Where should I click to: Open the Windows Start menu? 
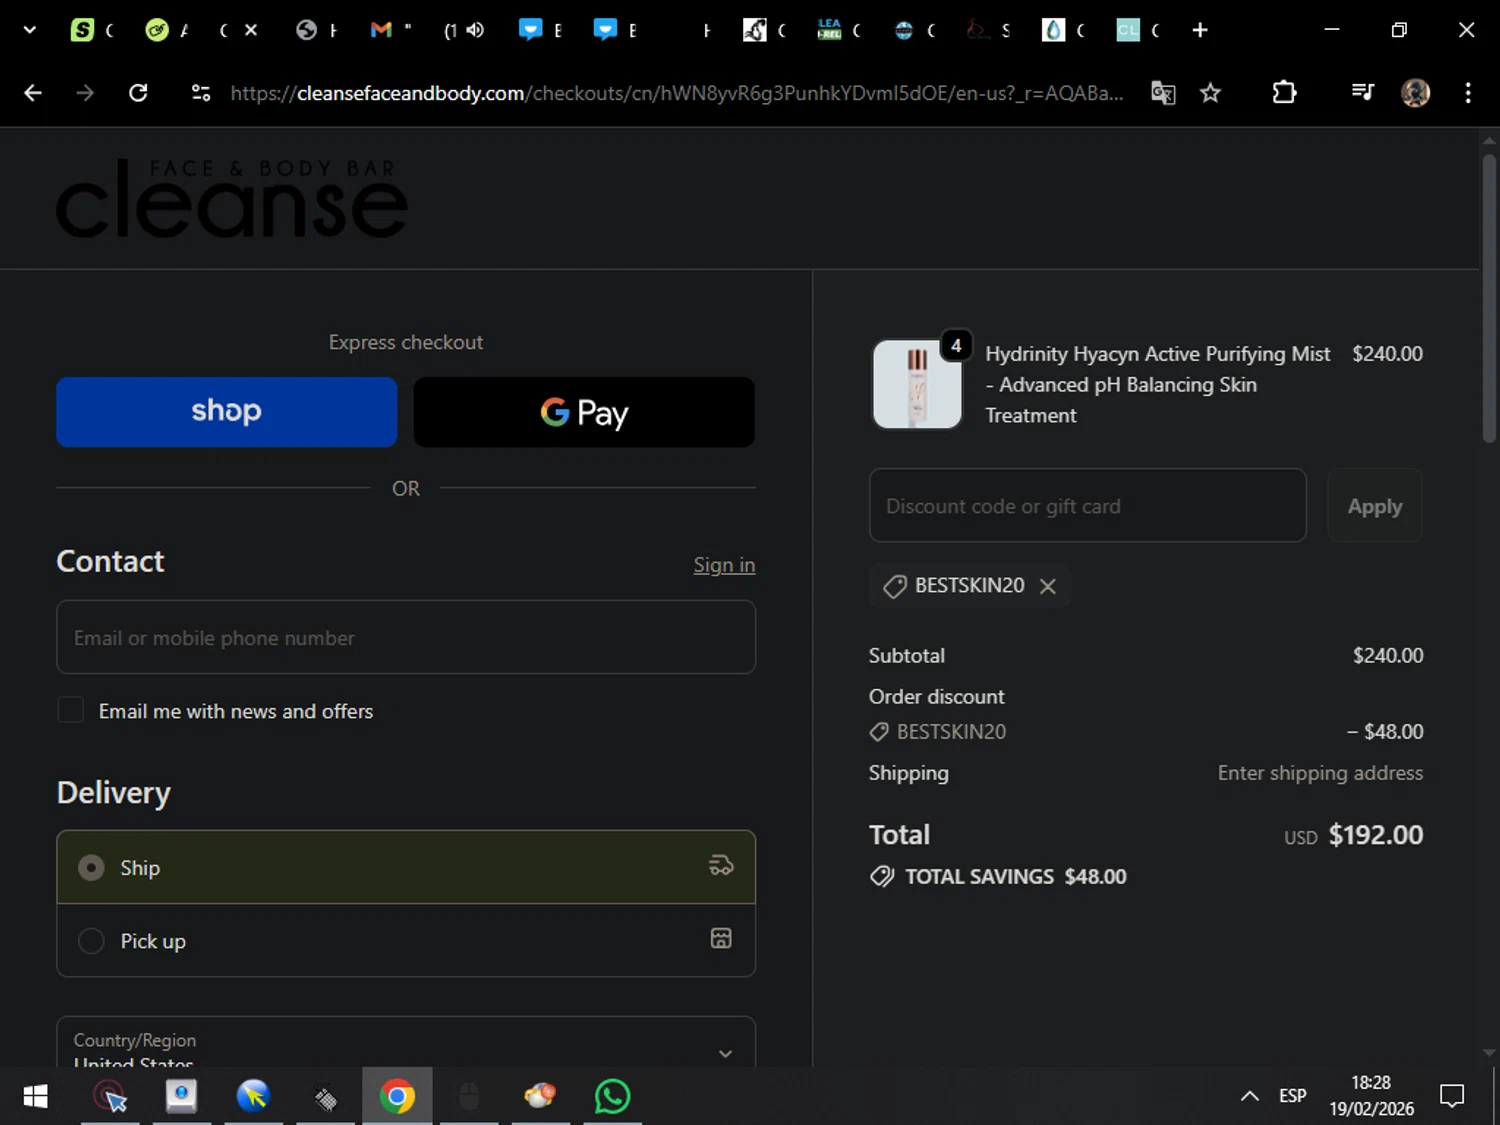click(35, 1097)
